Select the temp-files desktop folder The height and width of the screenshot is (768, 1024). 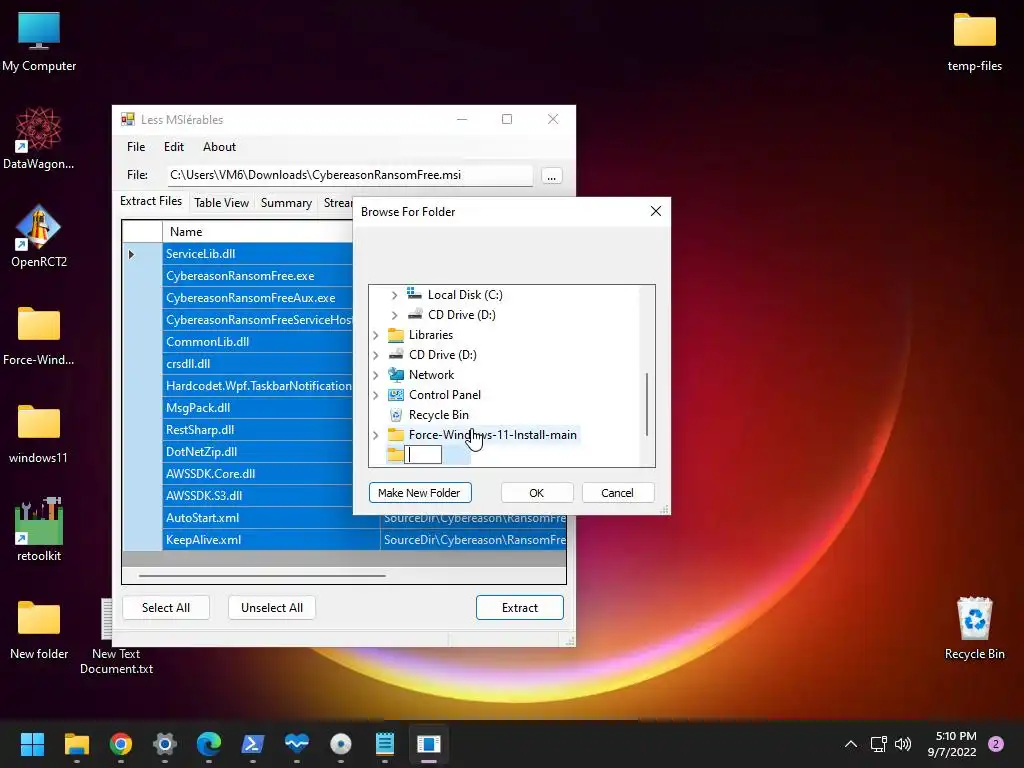(x=974, y=42)
